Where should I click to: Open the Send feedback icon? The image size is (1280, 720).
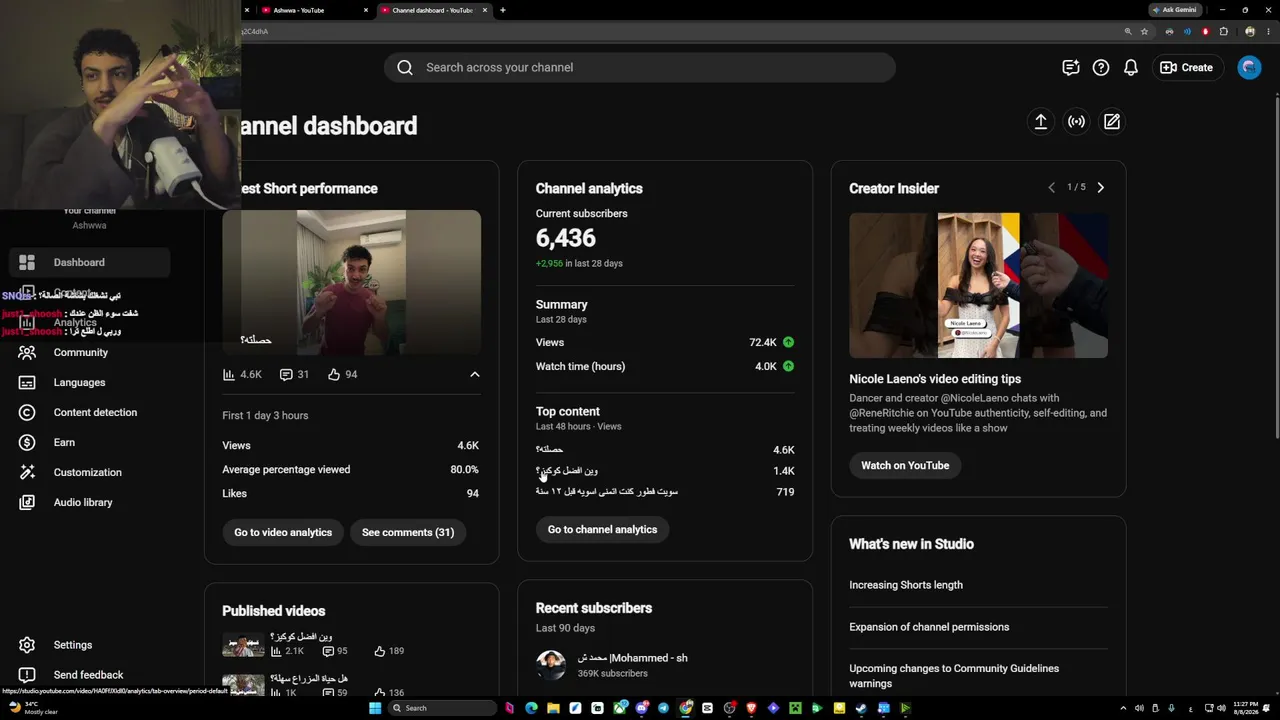click(27, 675)
